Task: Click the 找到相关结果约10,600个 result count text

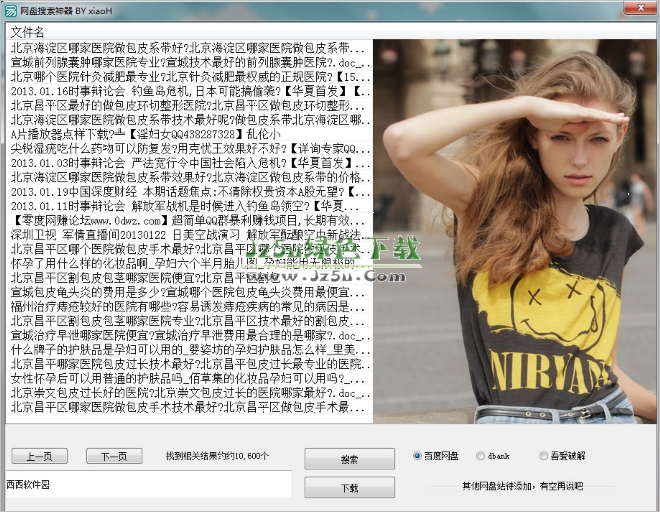Action: [x=217, y=456]
